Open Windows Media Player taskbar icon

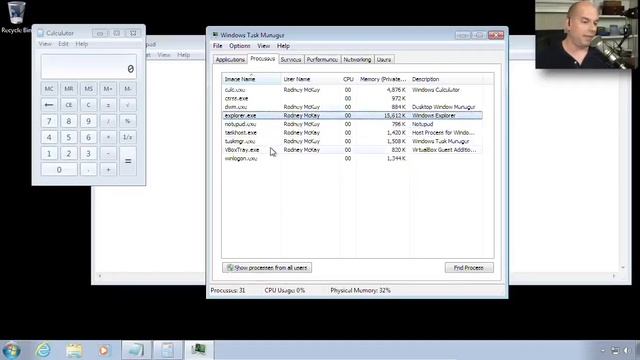click(104, 350)
